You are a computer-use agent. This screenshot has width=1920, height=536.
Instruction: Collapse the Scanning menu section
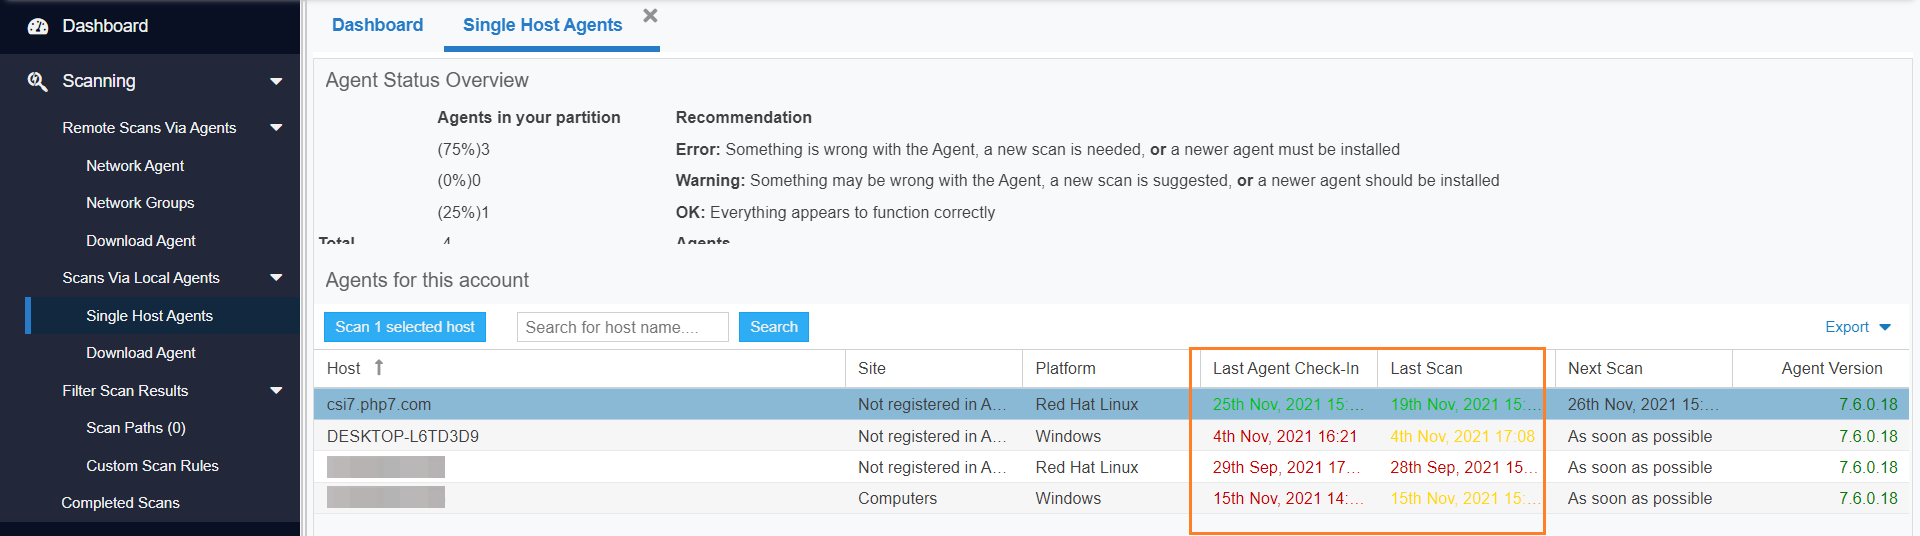[x=276, y=82]
